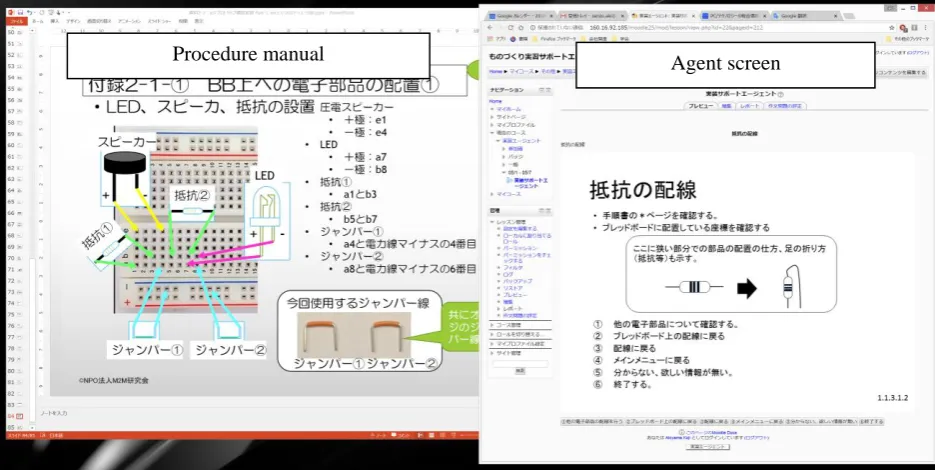Viewport: 935px width, 470px height.
Task: Click the search input in the settings block
Action: (x=520, y=363)
